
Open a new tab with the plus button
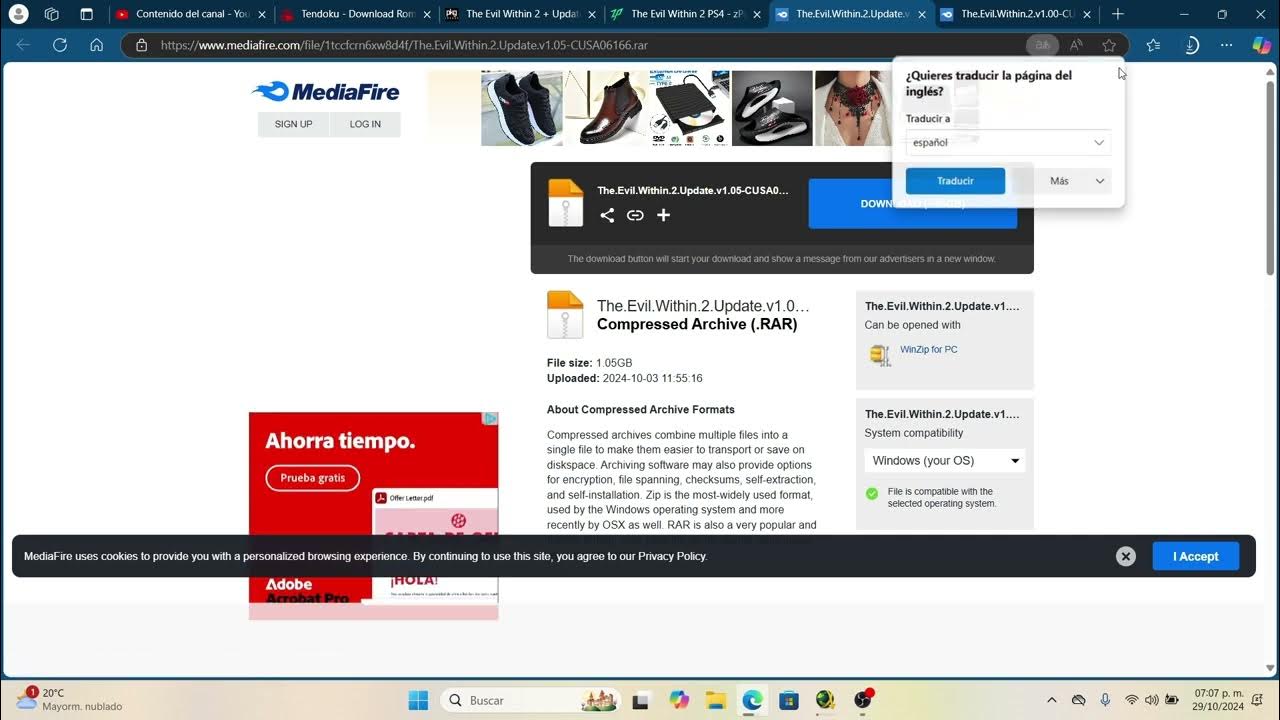pyautogui.click(x=1118, y=14)
